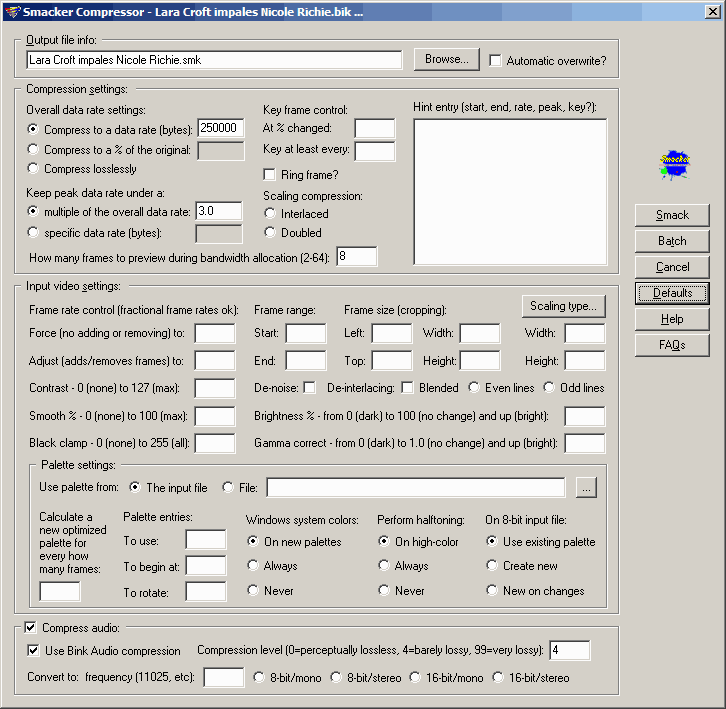
Task: Click the output file name field
Action: click(214, 60)
